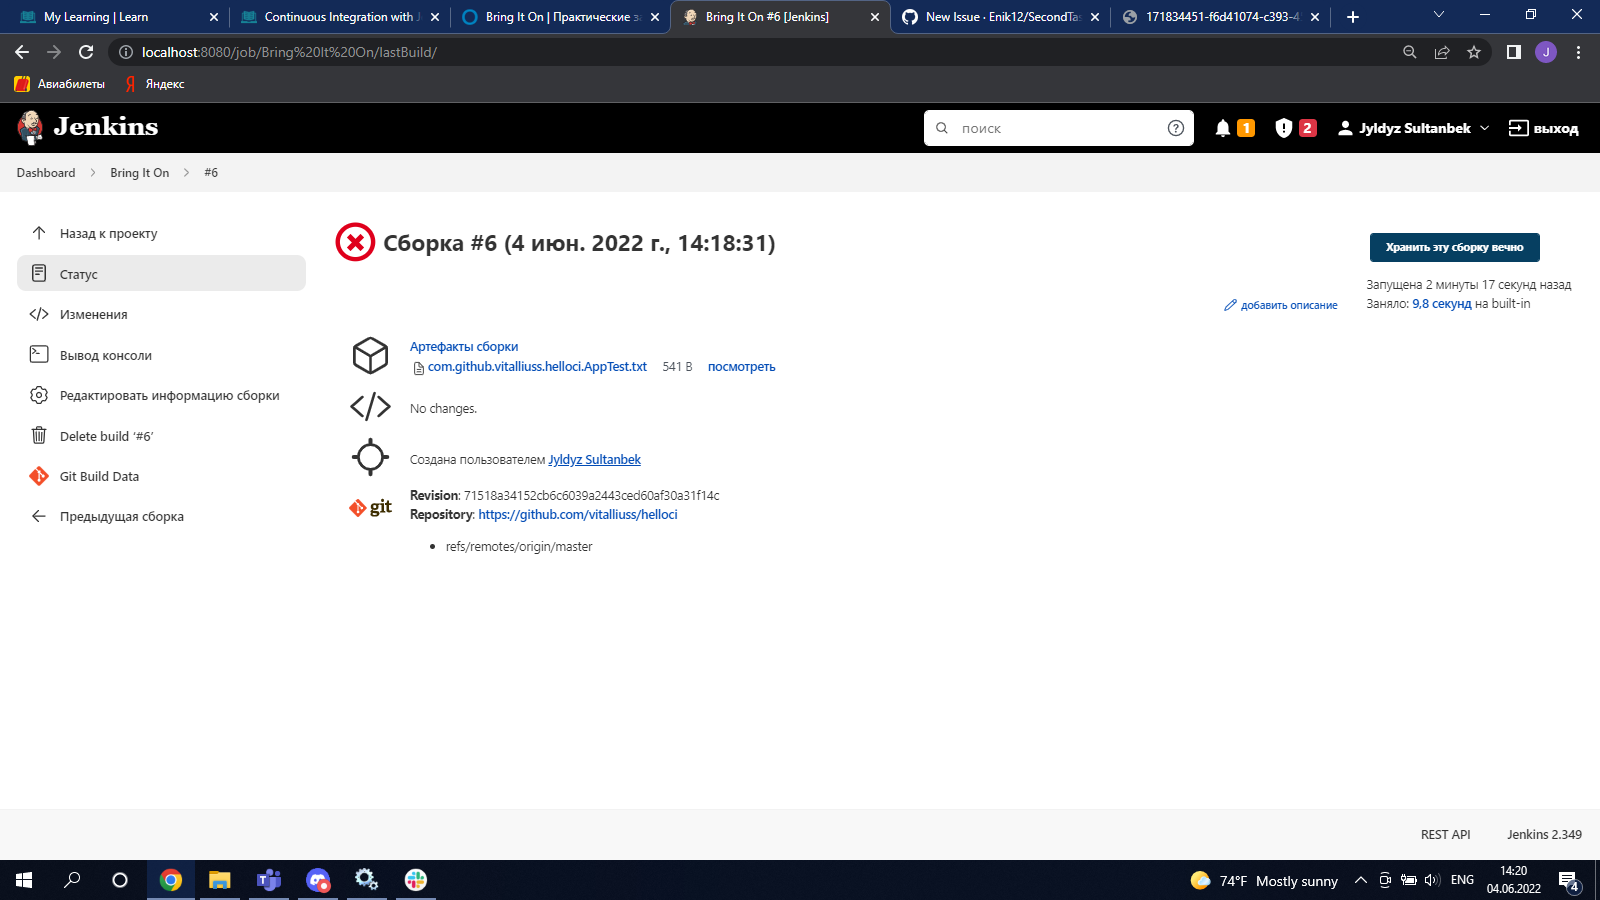Open Git Build Data icon

pyautogui.click(x=39, y=476)
